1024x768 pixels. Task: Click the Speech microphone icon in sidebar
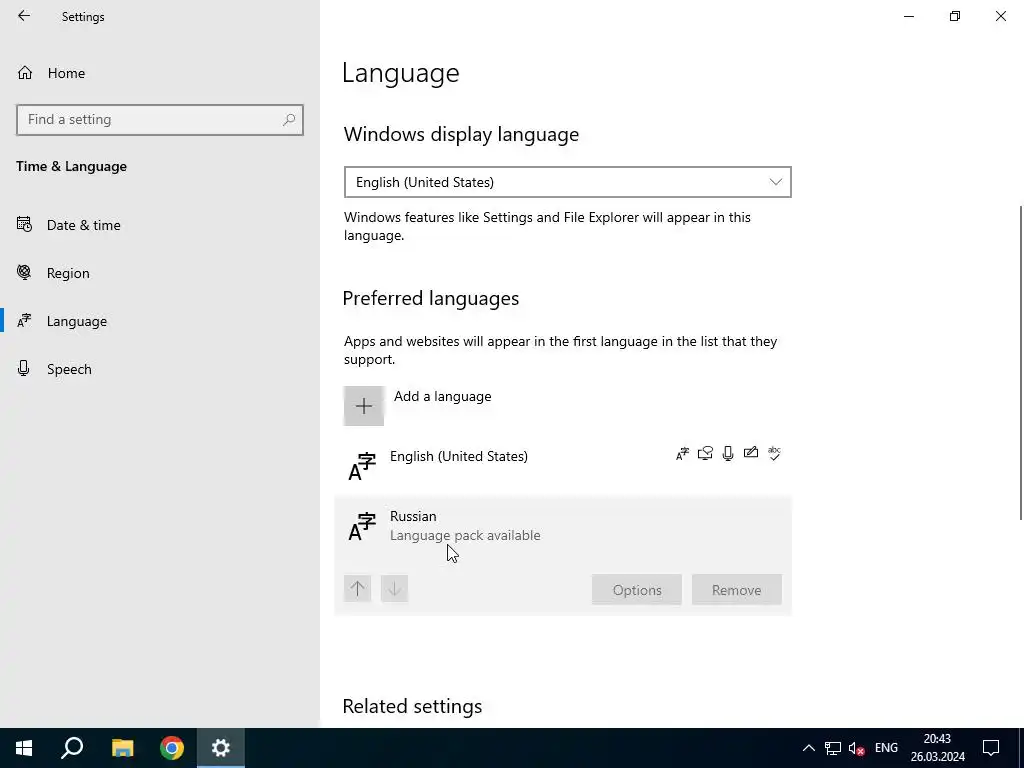[24, 368]
